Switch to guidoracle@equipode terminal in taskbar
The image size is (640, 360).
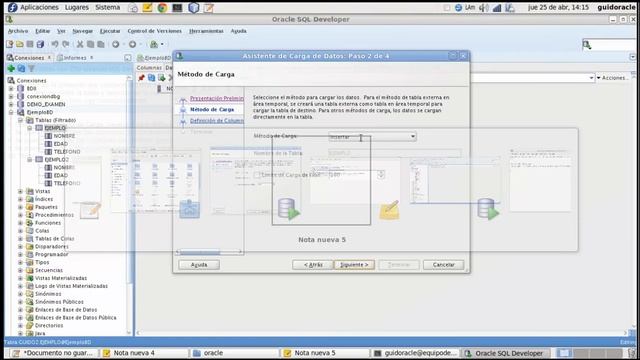[x=415, y=353]
